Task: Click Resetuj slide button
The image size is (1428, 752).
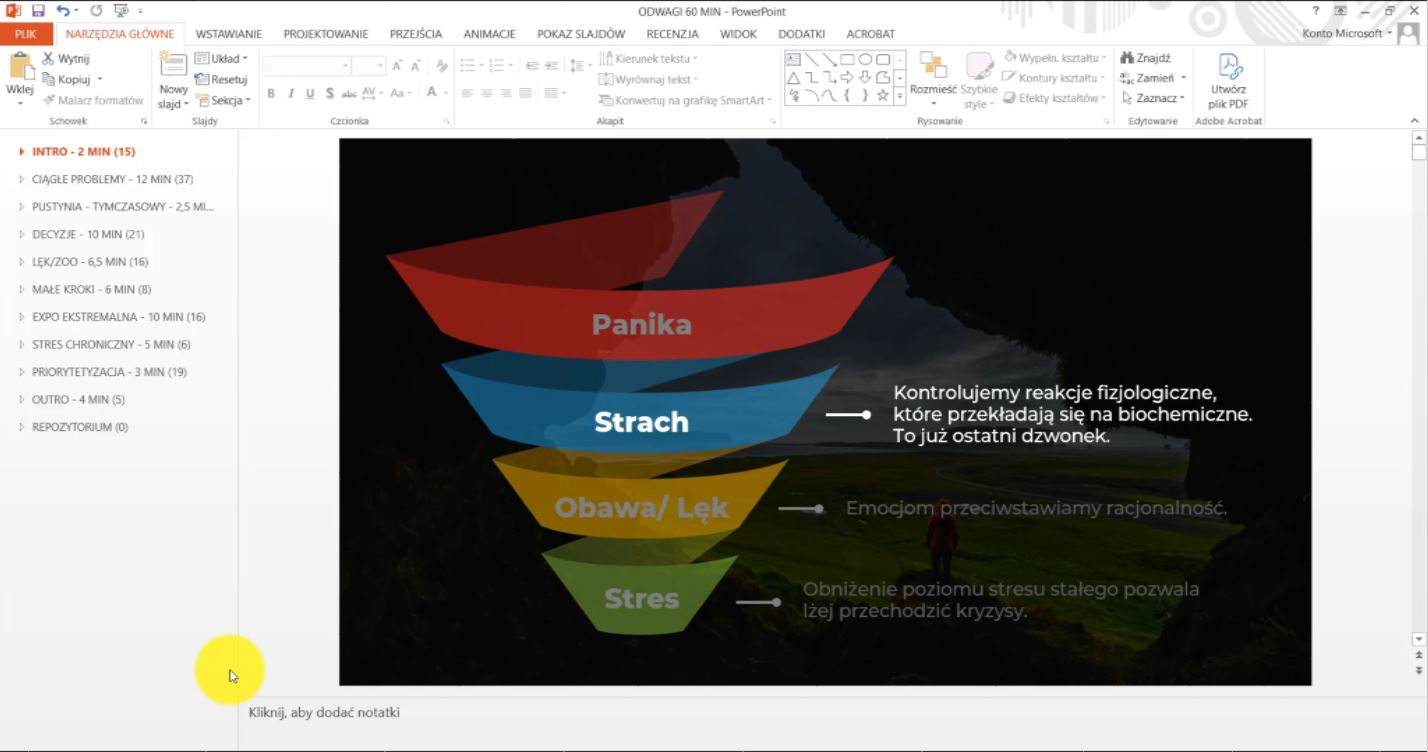Action: 222,80
